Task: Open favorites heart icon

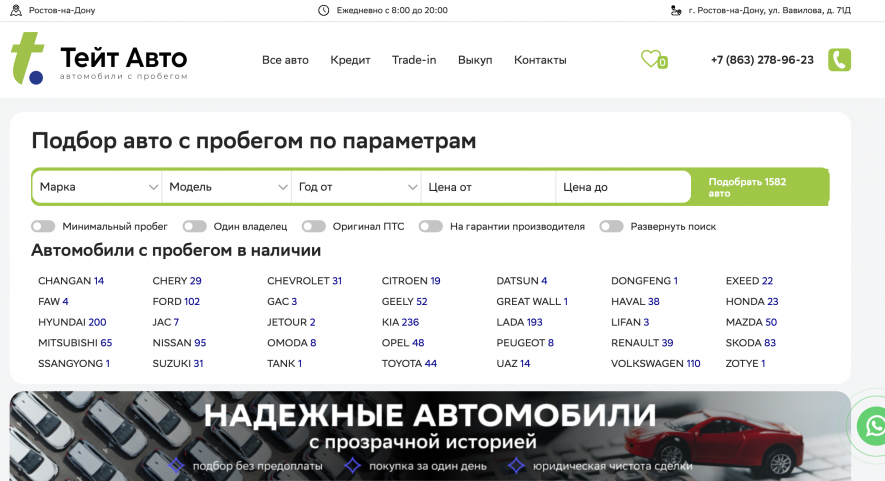Action: pos(654,59)
